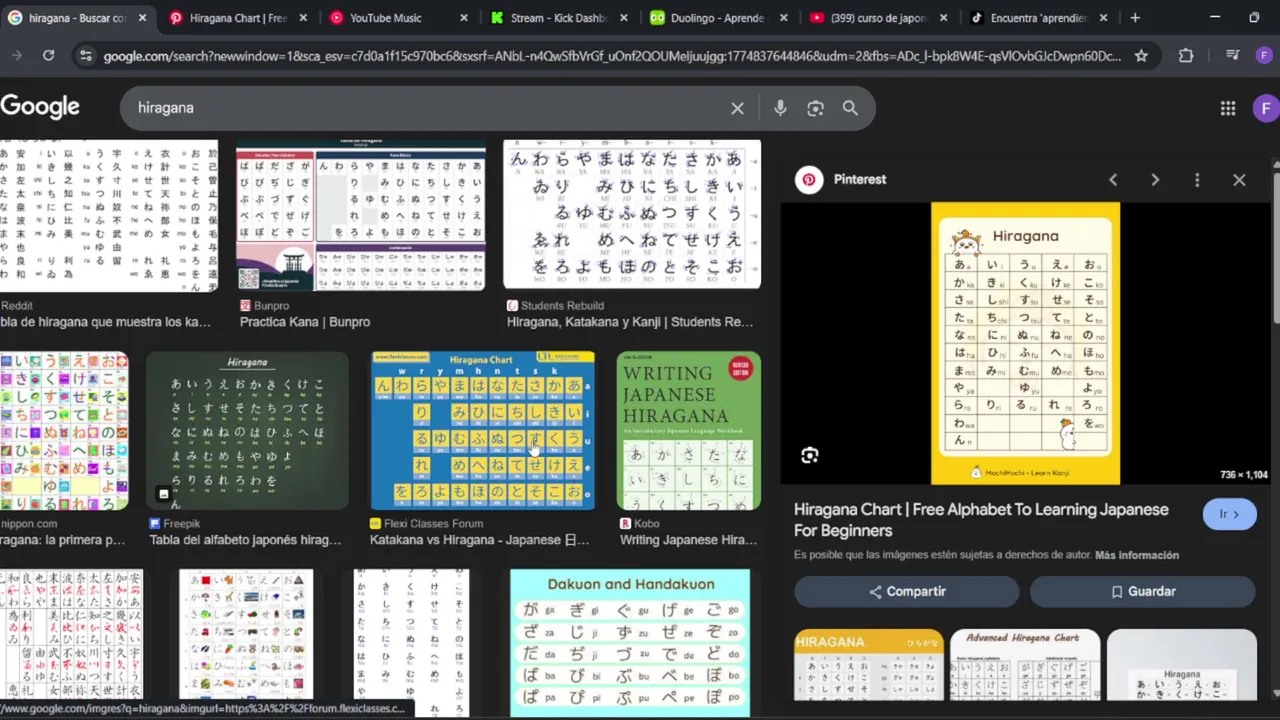Click the Compartir share button
This screenshot has height=720, width=1280.
pyautogui.click(x=907, y=592)
